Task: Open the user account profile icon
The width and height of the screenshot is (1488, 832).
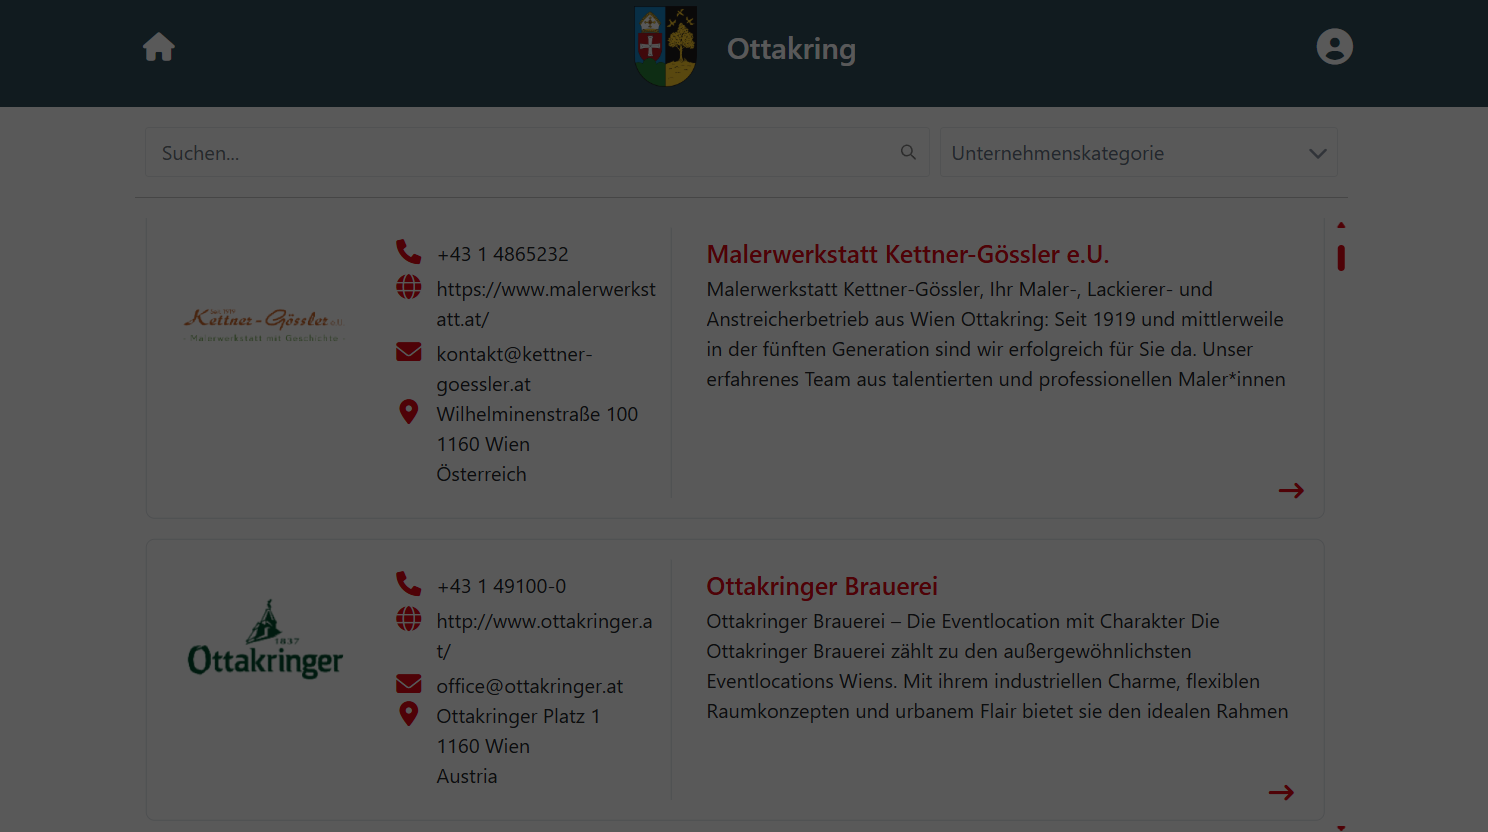Action: (1334, 47)
